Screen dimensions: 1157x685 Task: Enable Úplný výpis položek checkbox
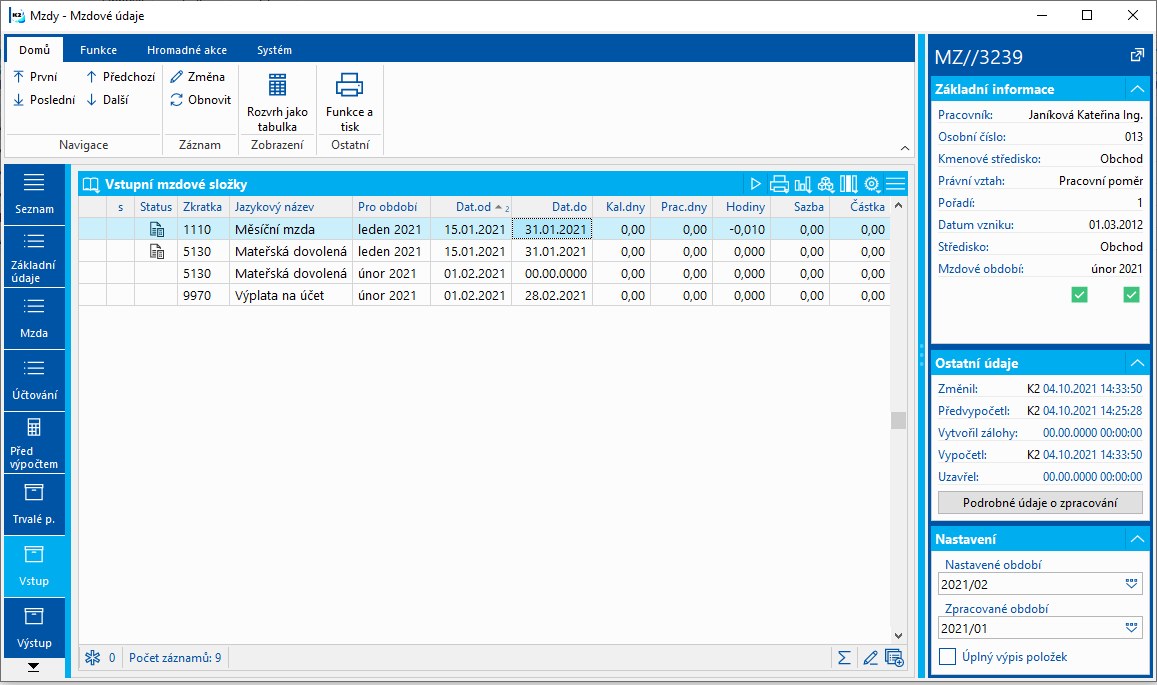point(948,657)
